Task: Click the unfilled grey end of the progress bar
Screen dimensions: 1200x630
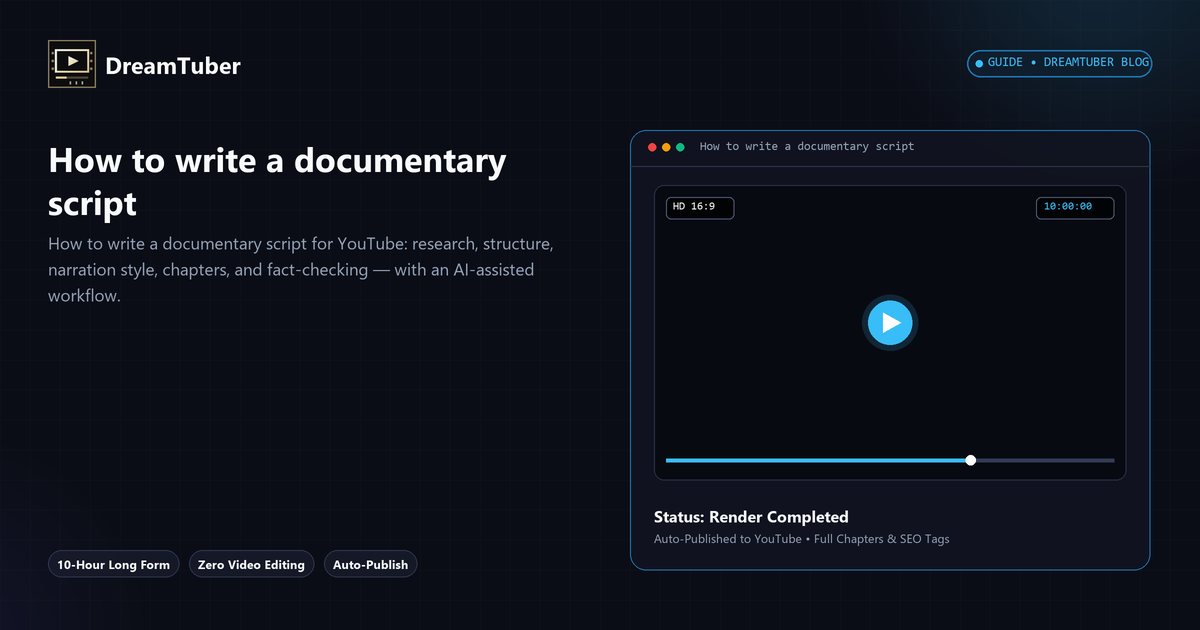Action: (x=1045, y=460)
